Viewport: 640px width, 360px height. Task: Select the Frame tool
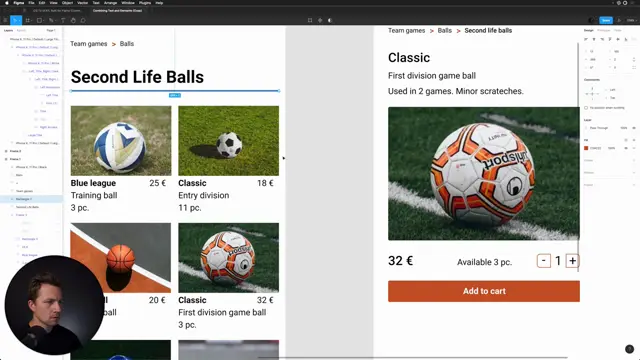27,20
